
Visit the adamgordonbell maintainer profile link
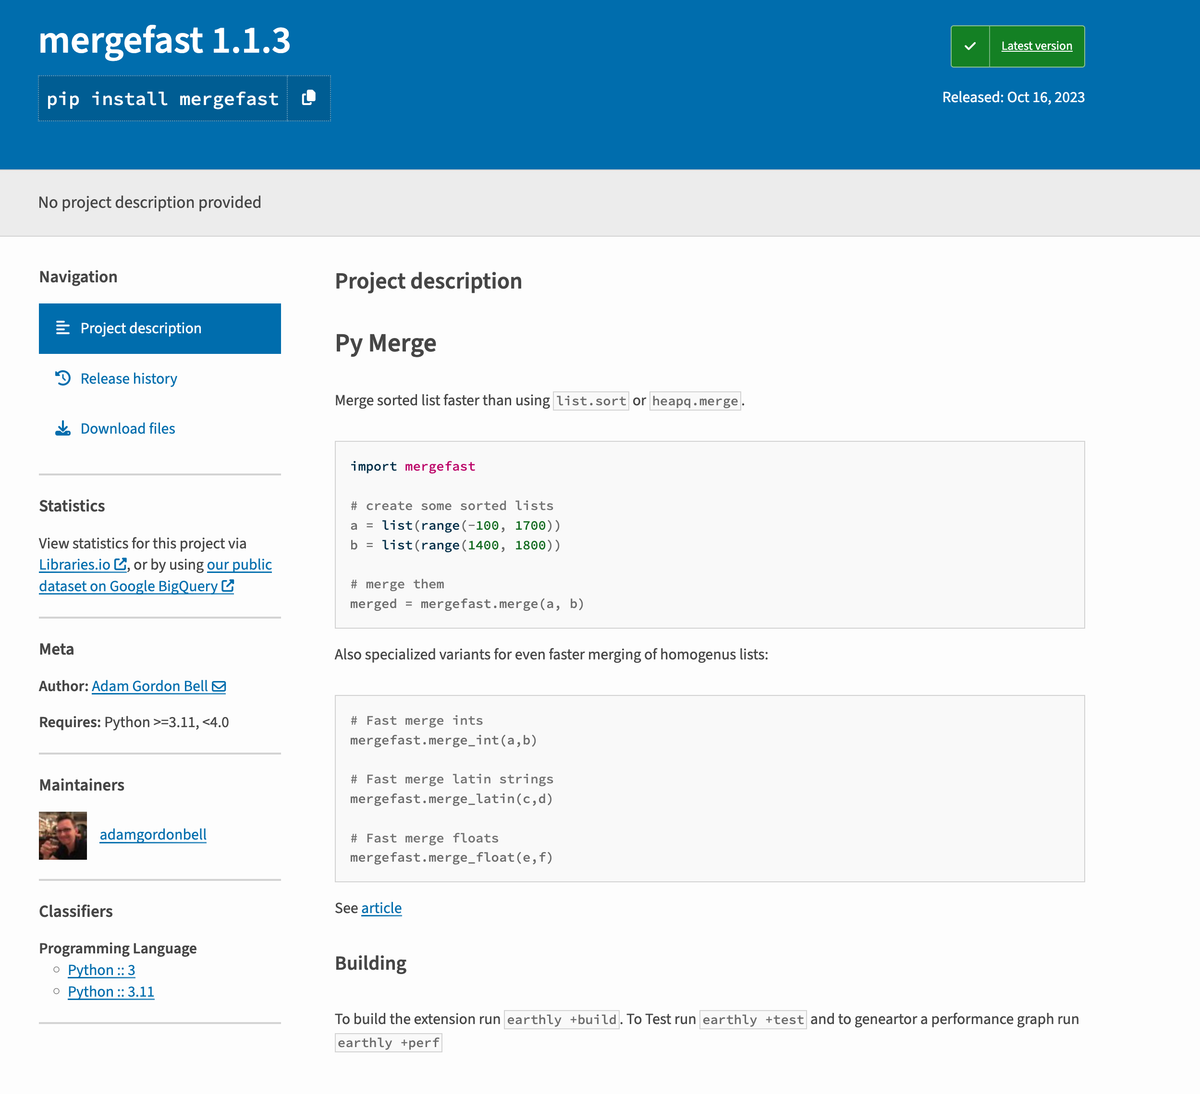(x=152, y=834)
